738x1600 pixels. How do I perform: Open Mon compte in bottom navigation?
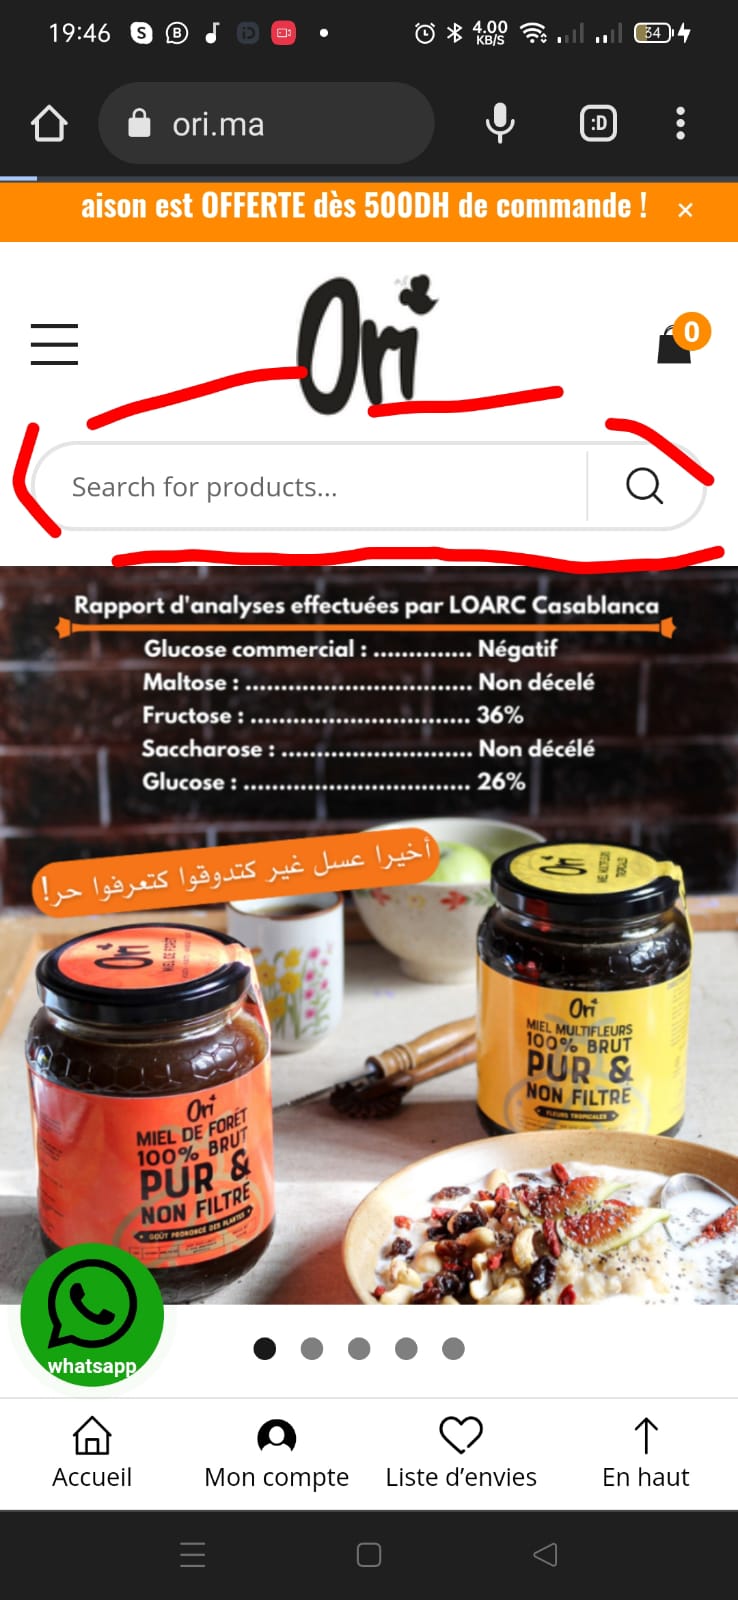click(x=277, y=1454)
